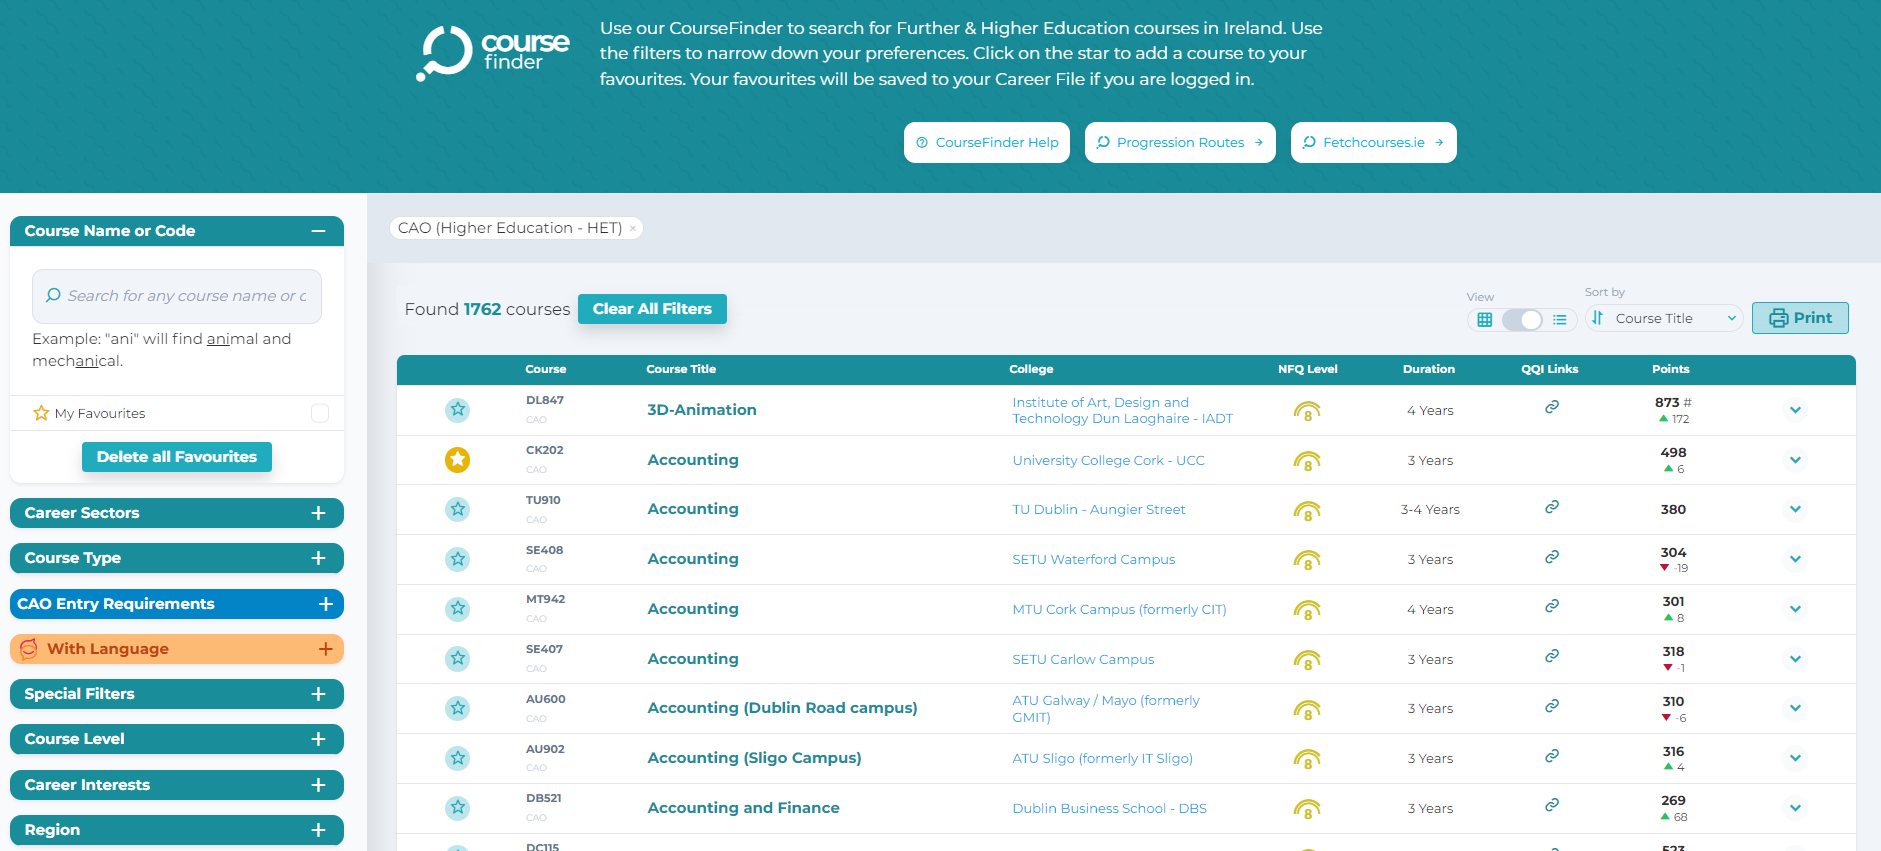Image resolution: width=1881 pixels, height=851 pixels.
Task: Click Delete all Favourites button
Action: coord(177,457)
